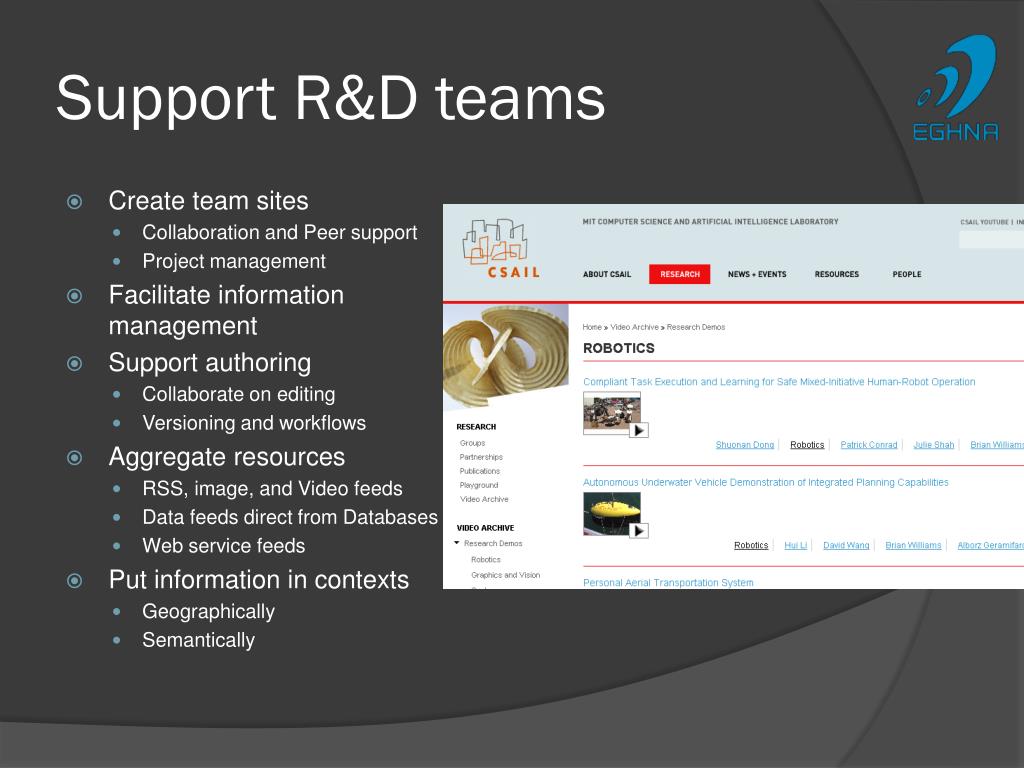
Task: Select Graphics and Vision sidebar item
Action: tap(505, 575)
